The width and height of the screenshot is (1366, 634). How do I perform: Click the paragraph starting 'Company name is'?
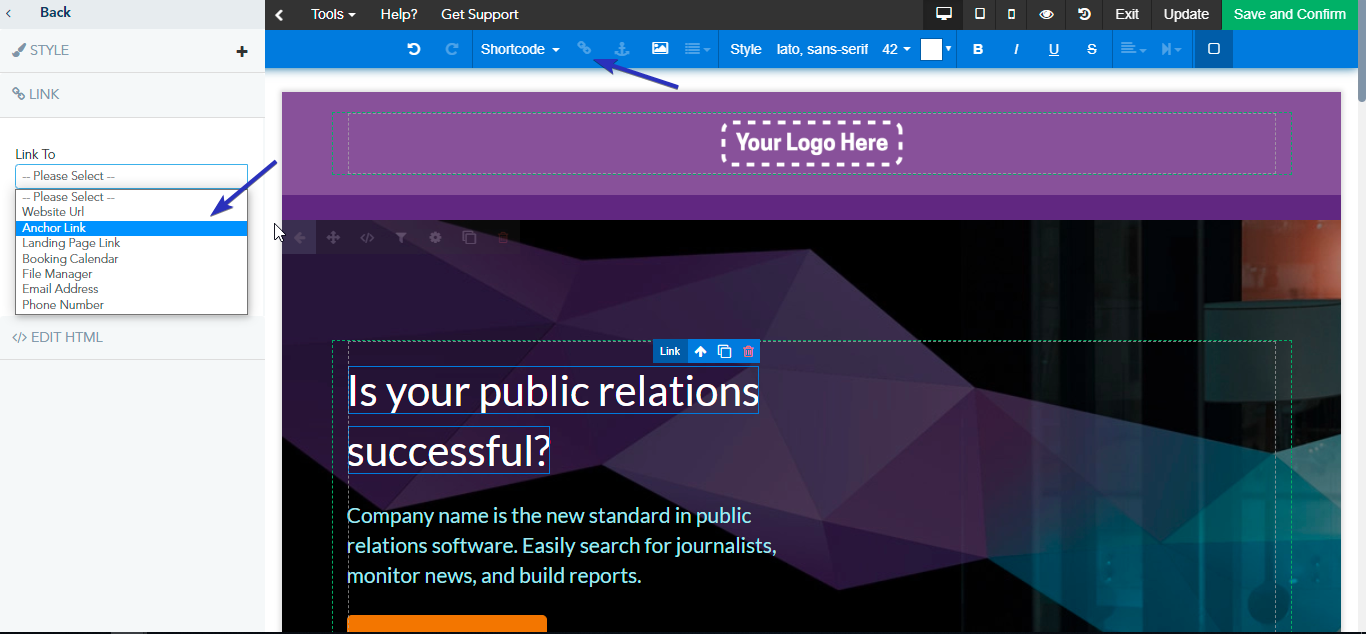[562, 546]
